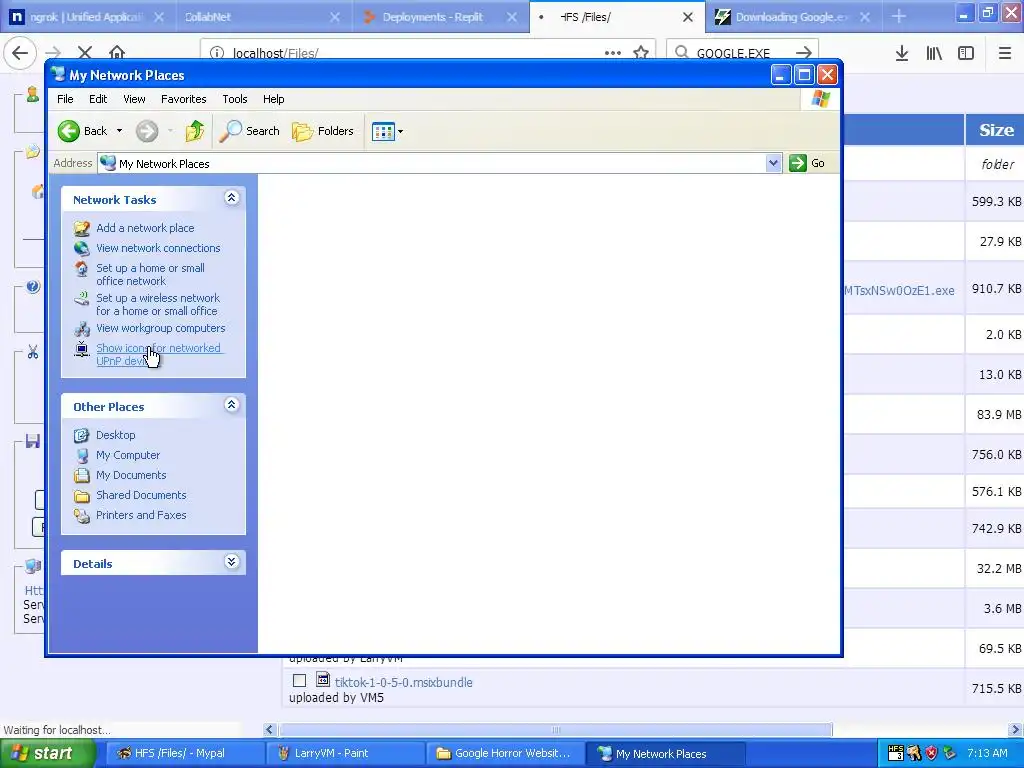The image size is (1024, 768).
Task: Open the browser Library icon
Action: pos(934,53)
